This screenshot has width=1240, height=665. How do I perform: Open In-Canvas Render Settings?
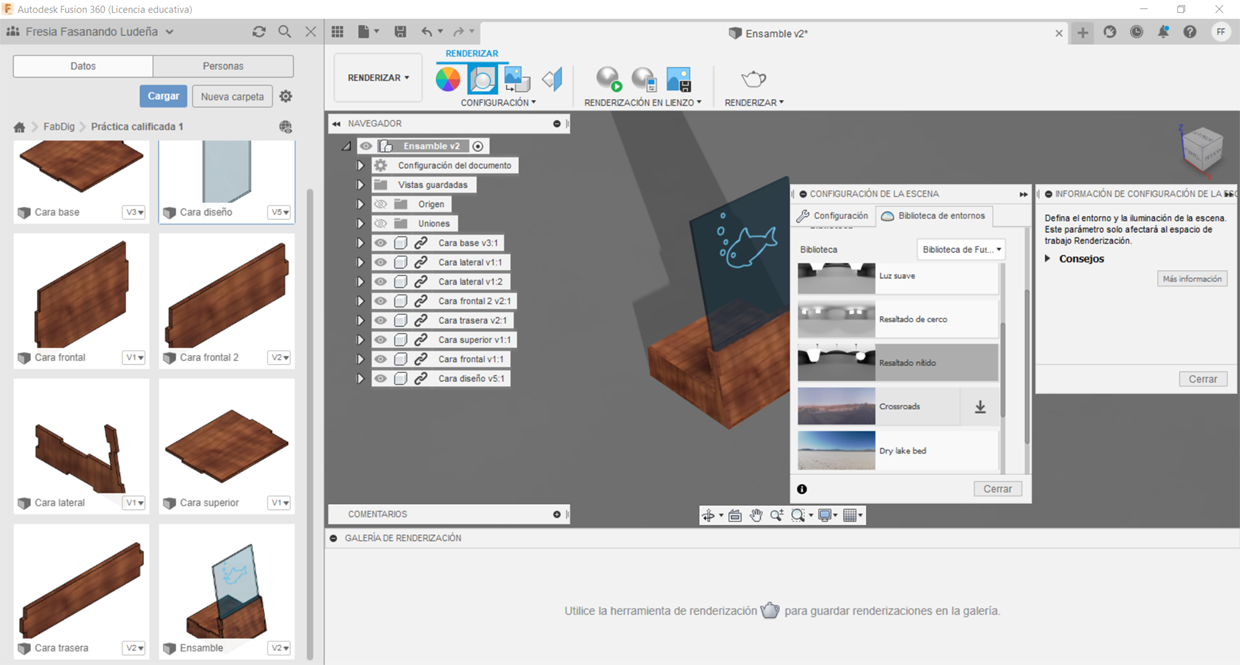[x=643, y=79]
